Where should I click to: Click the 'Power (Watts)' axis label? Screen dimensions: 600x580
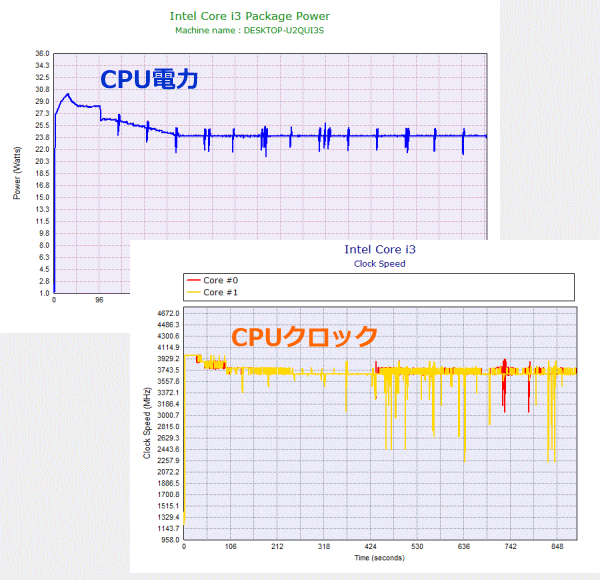(17, 173)
